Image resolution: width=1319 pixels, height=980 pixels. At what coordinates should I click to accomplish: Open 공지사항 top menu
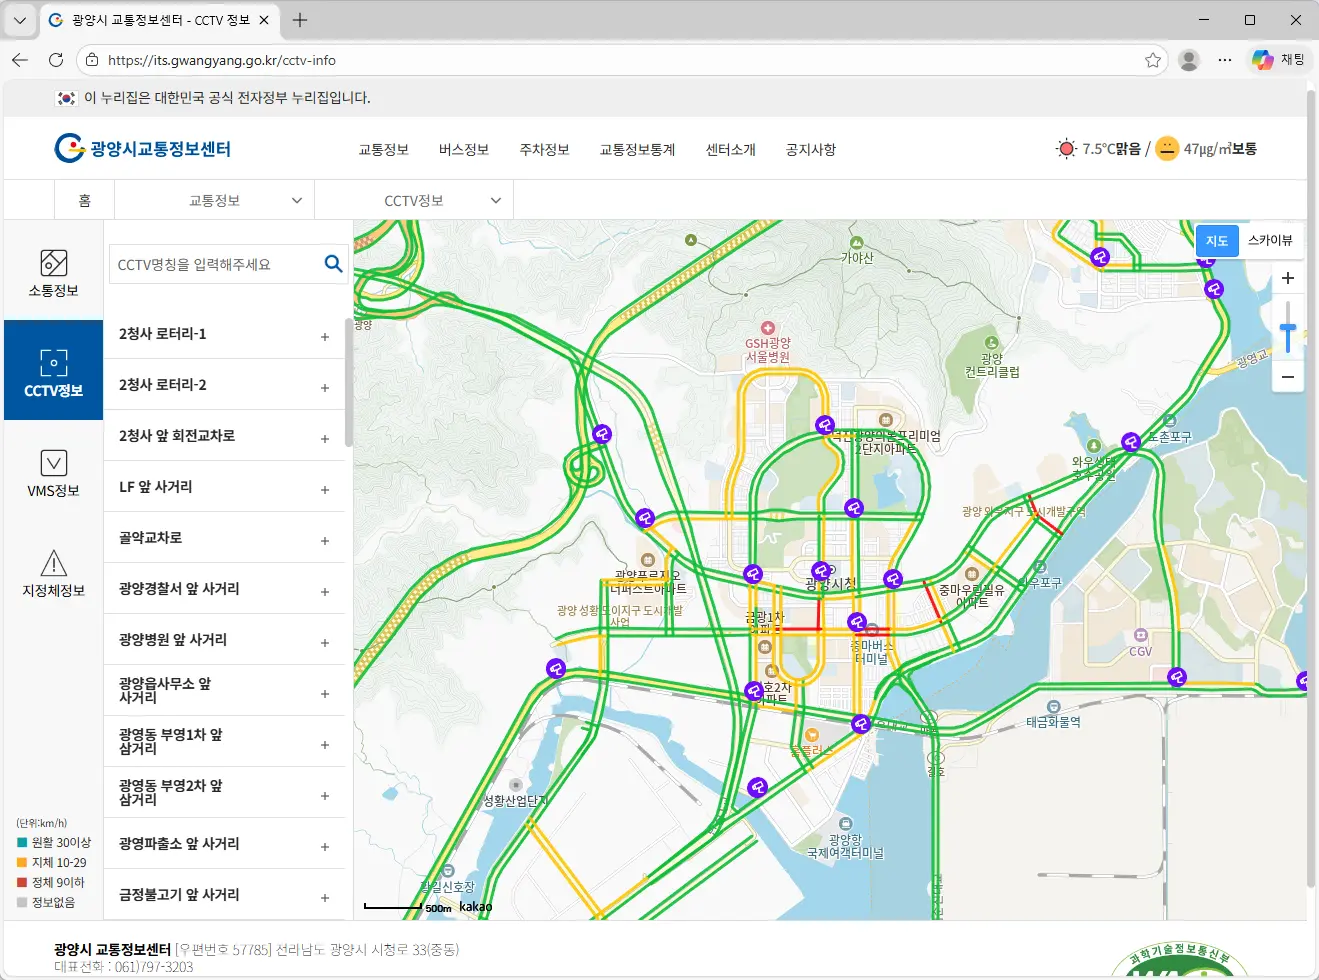point(811,149)
